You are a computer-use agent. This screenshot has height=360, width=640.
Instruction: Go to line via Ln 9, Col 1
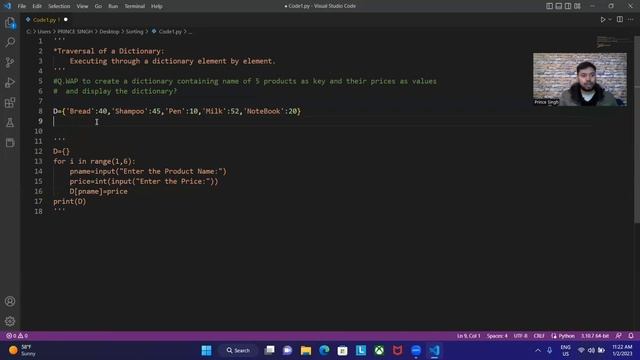(x=469, y=336)
